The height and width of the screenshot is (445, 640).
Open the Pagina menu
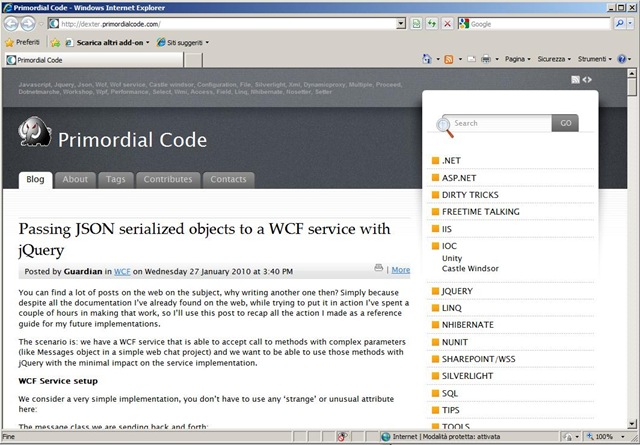[518, 59]
